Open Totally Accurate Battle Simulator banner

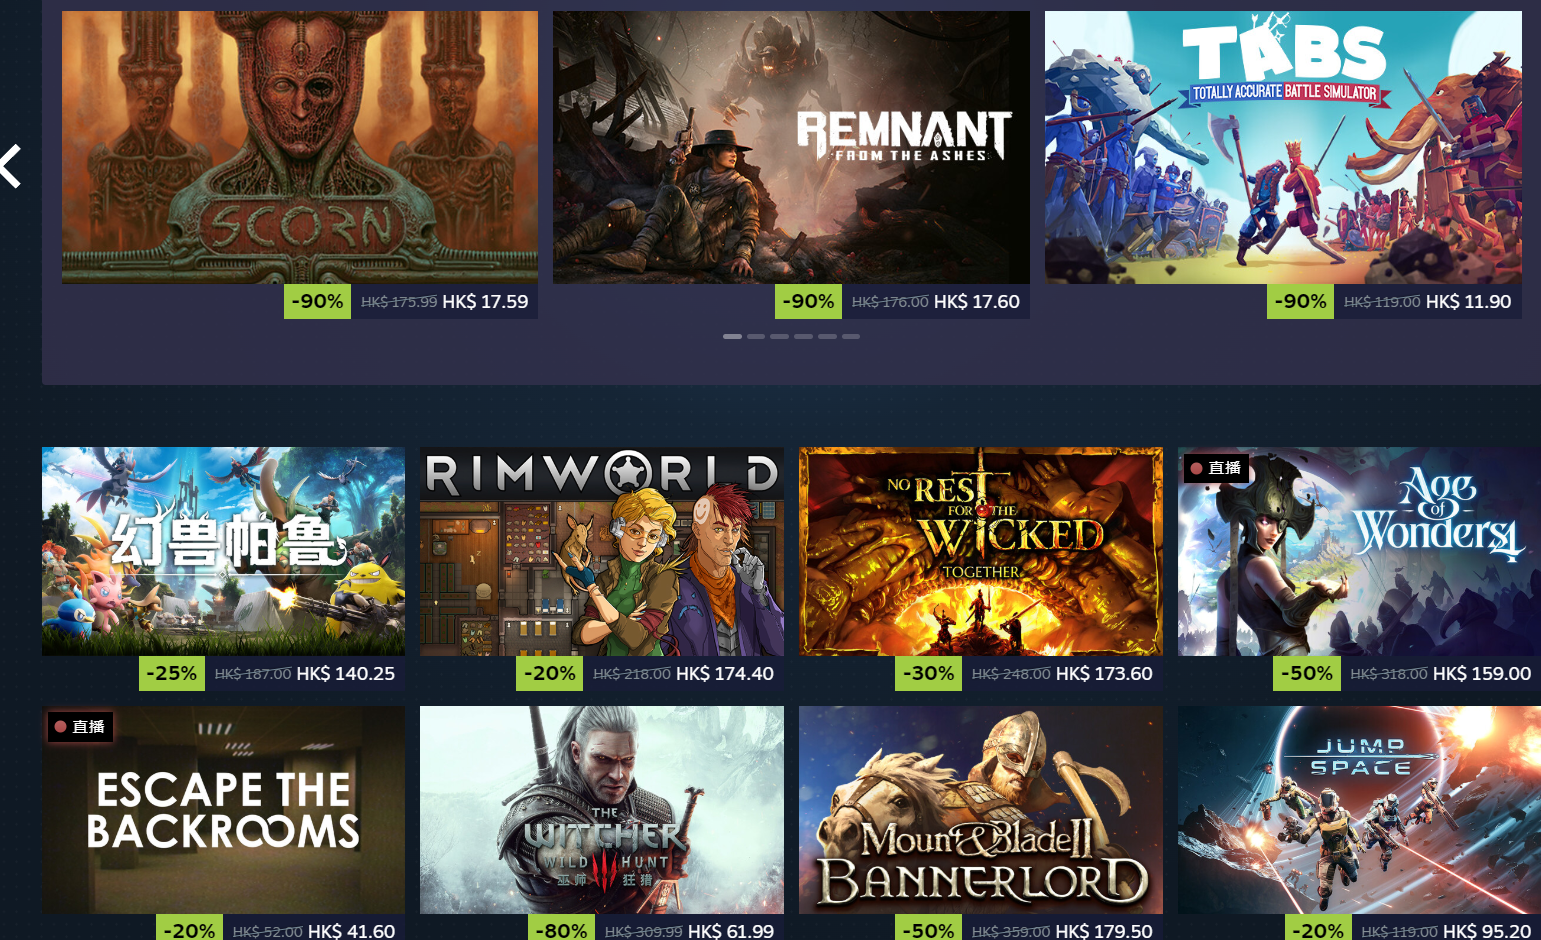point(1283,147)
